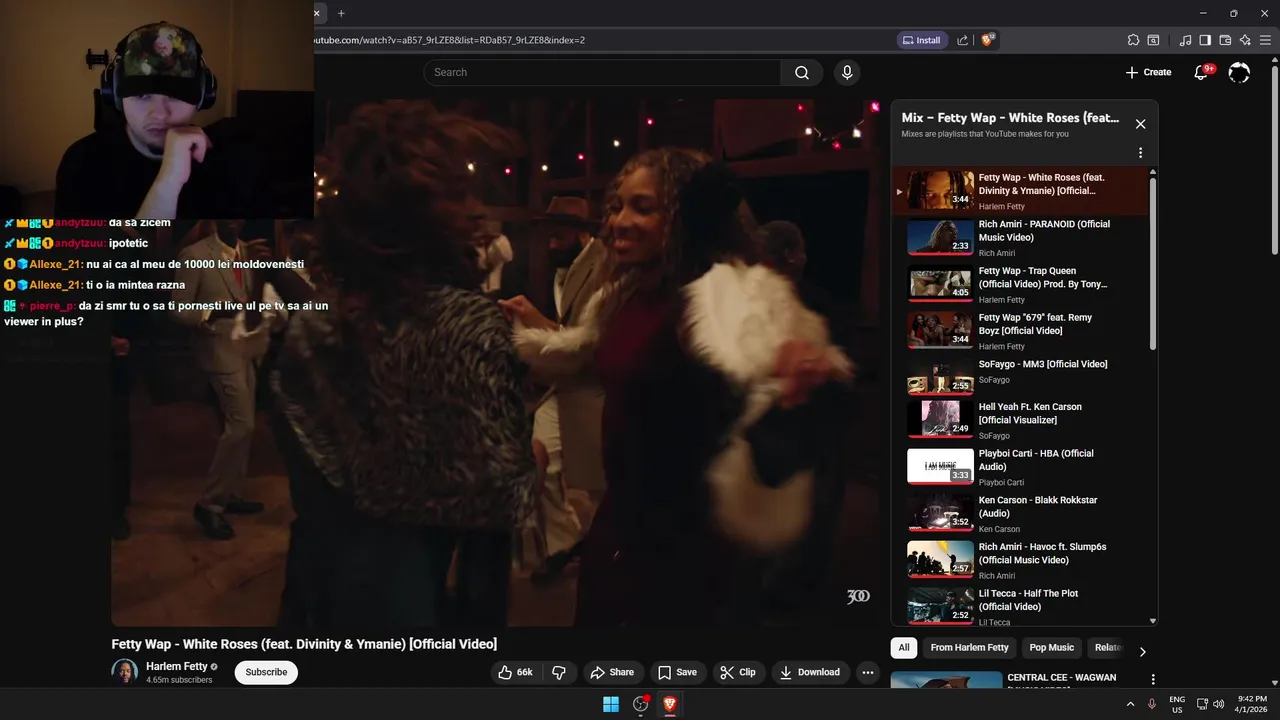Open more actions three-dot under video

click(x=868, y=672)
